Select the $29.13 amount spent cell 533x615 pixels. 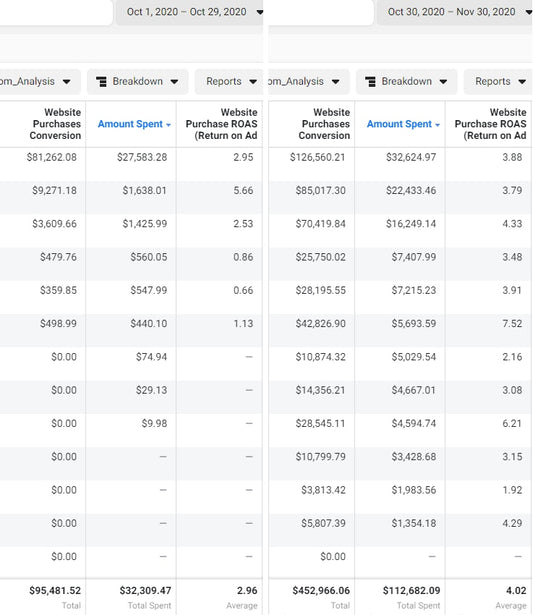click(151, 391)
